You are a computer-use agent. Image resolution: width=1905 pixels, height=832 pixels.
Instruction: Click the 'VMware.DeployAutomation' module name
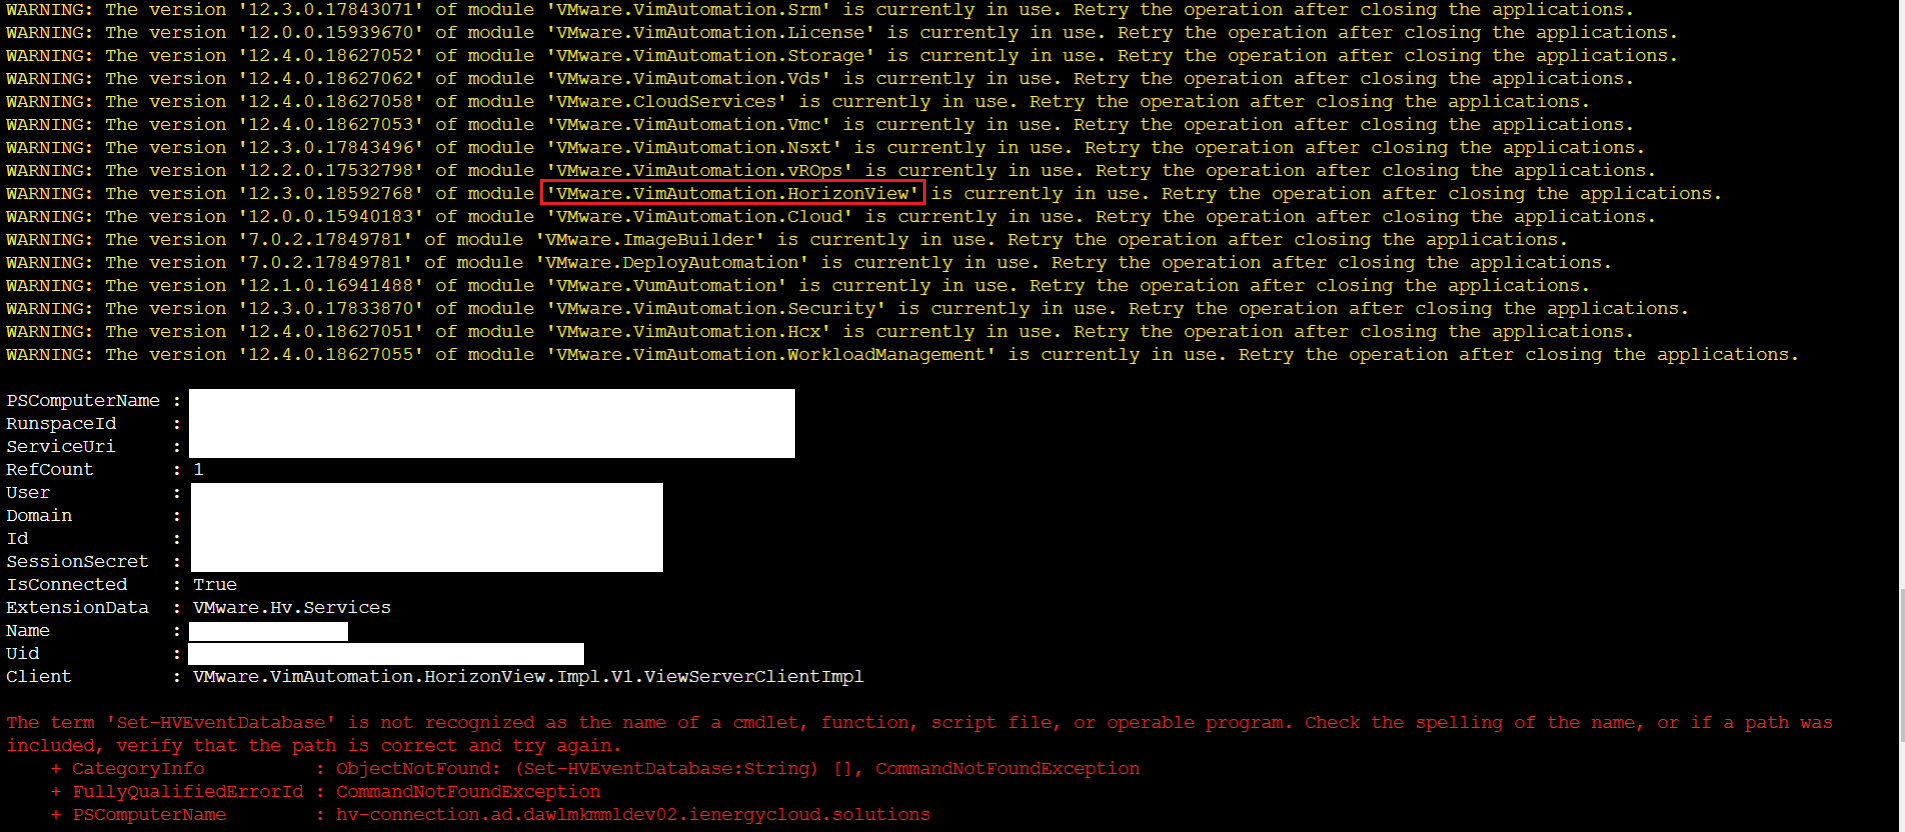coord(673,263)
